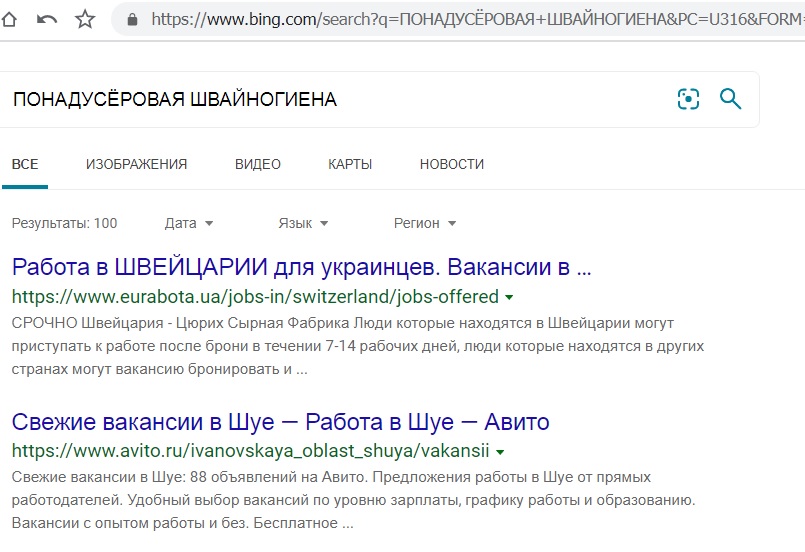
Task: Switch to the ИЗОБРАЖЕНИЯ tab
Action: 137,164
